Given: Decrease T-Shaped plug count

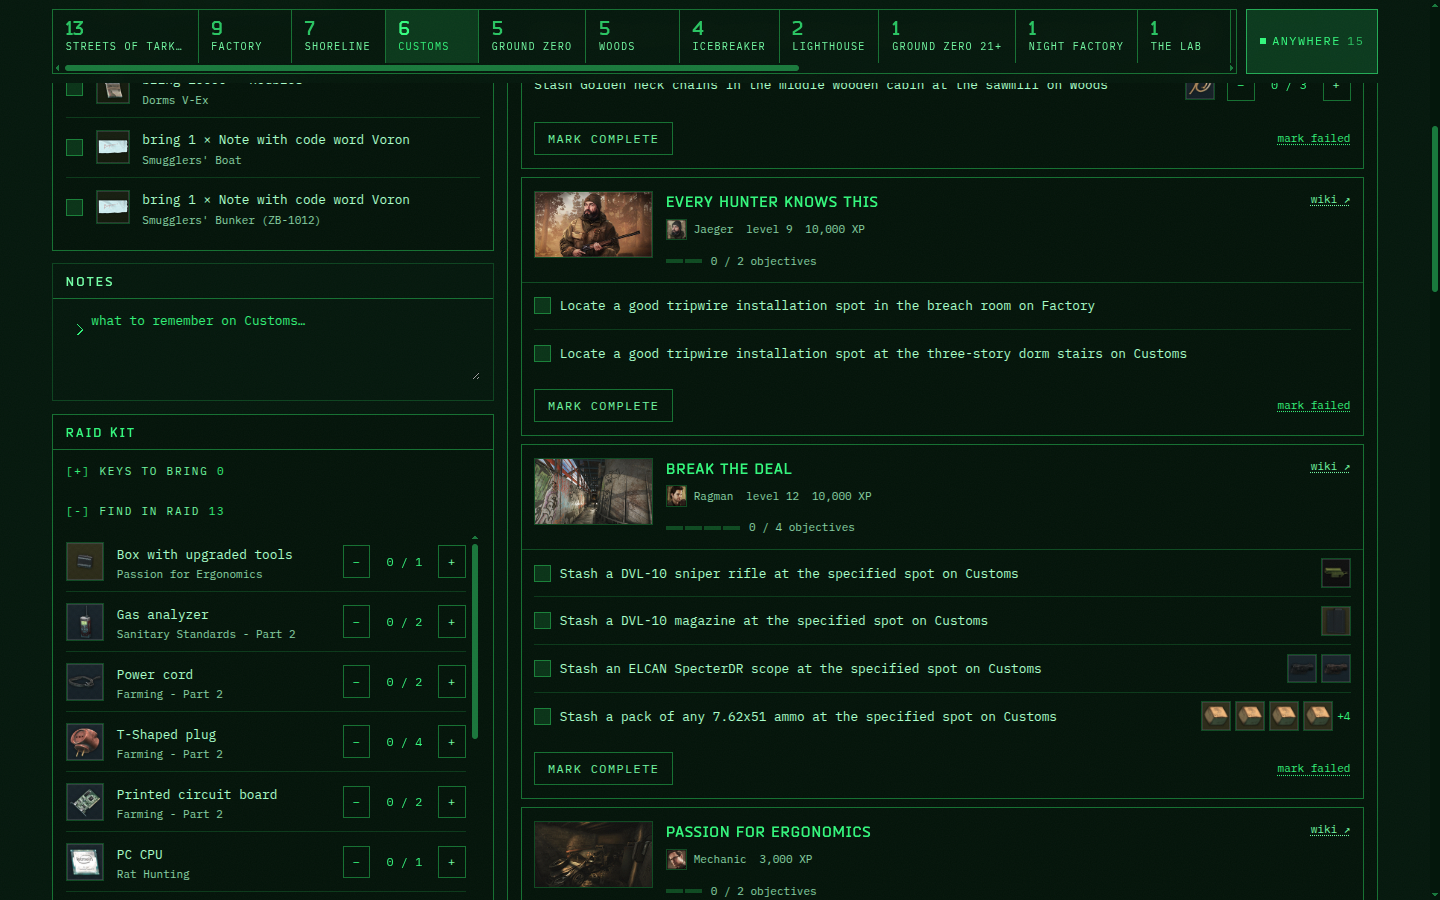Looking at the screenshot, I should click(356, 742).
